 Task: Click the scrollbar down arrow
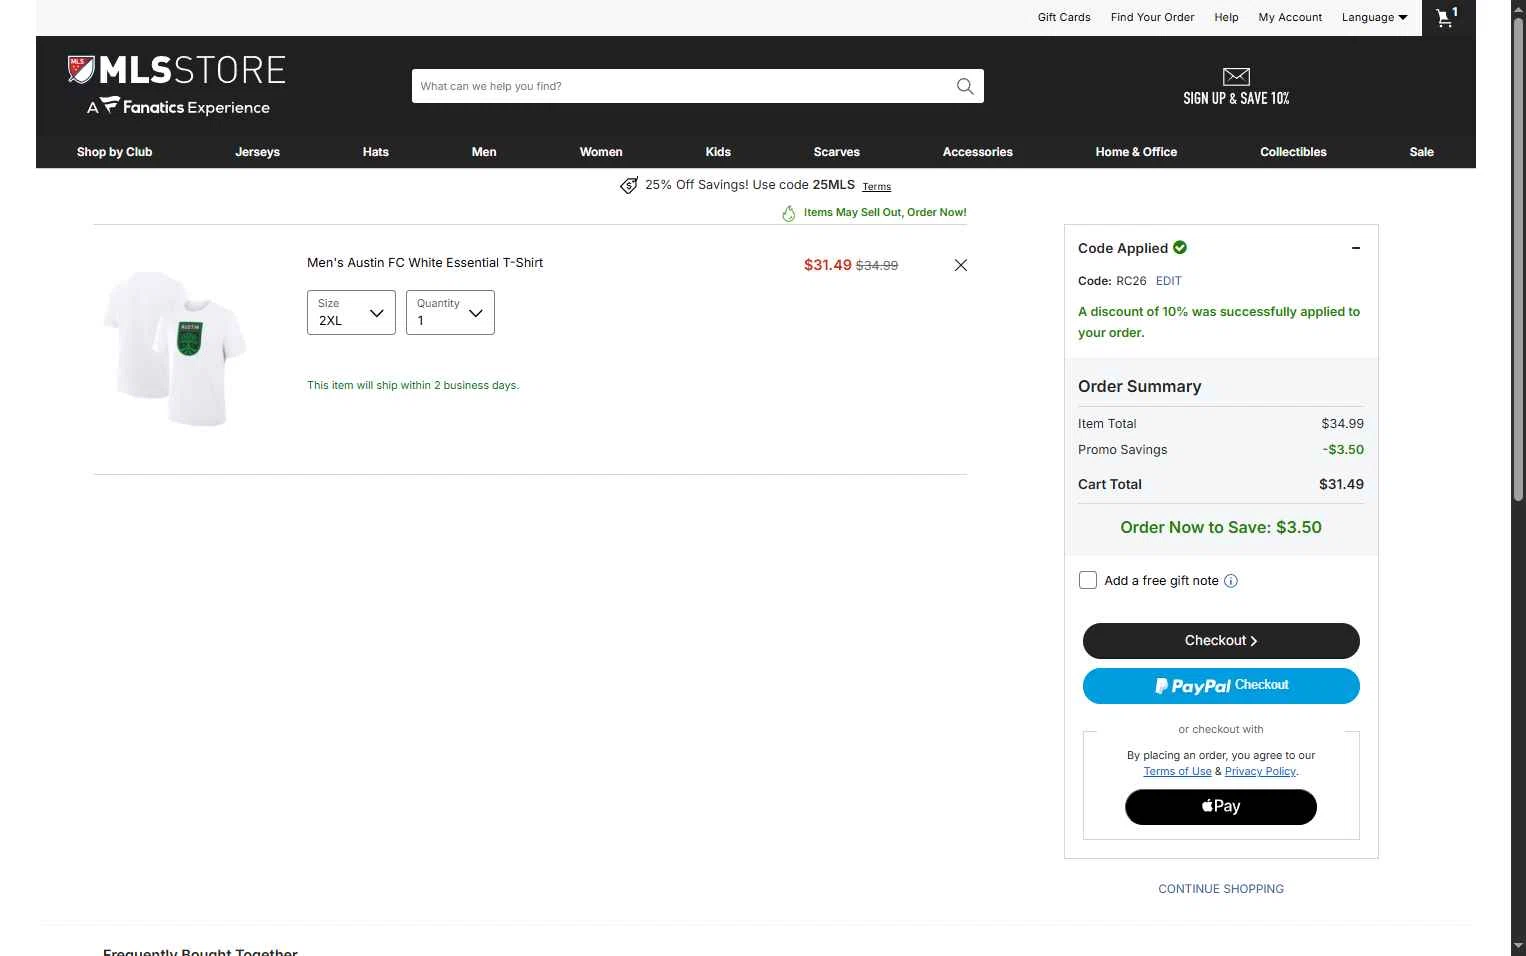tap(1518, 946)
